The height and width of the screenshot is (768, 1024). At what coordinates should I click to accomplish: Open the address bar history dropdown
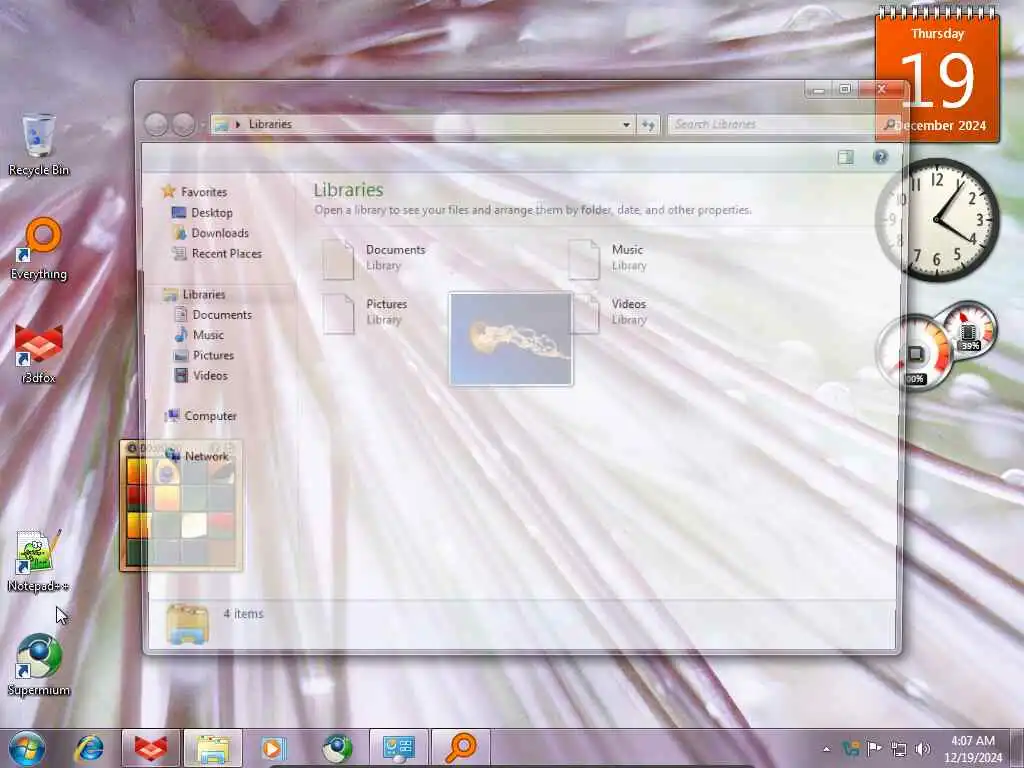(x=626, y=124)
